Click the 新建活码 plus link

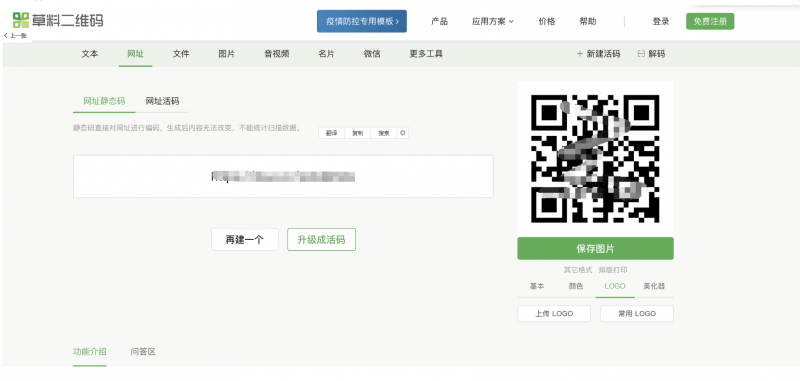(x=598, y=54)
